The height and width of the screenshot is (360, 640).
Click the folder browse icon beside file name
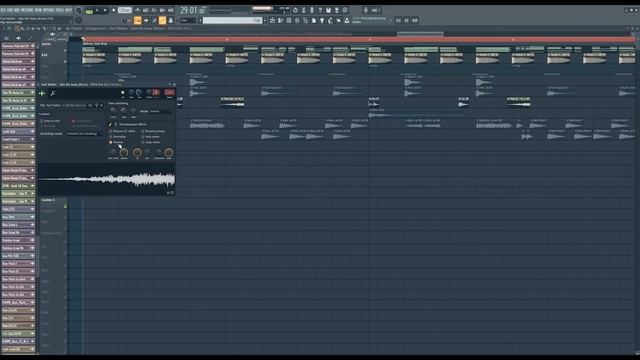(x=90, y=105)
